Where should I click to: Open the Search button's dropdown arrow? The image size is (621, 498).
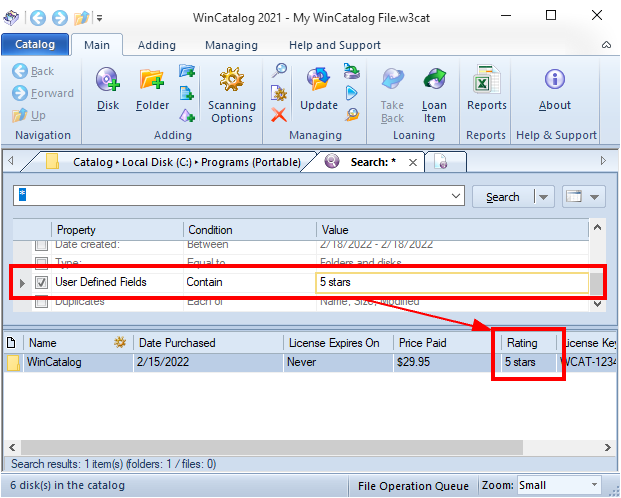point(543,197)
